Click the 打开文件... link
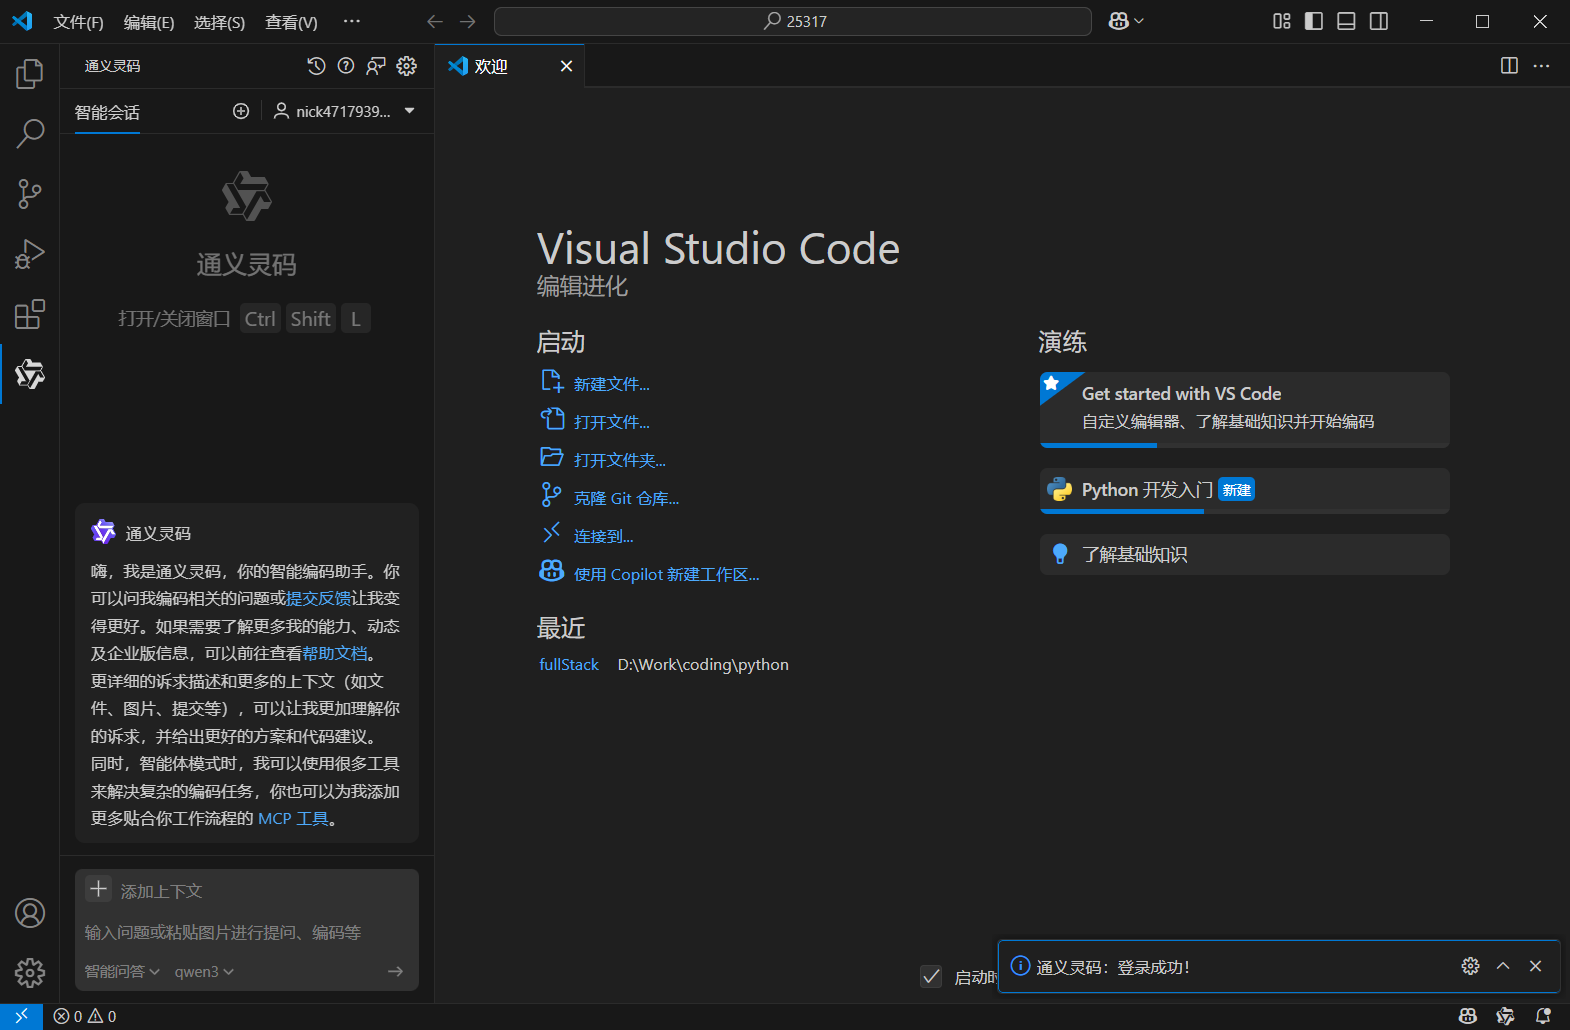The image size is (1570, 1030). (611, 422)
